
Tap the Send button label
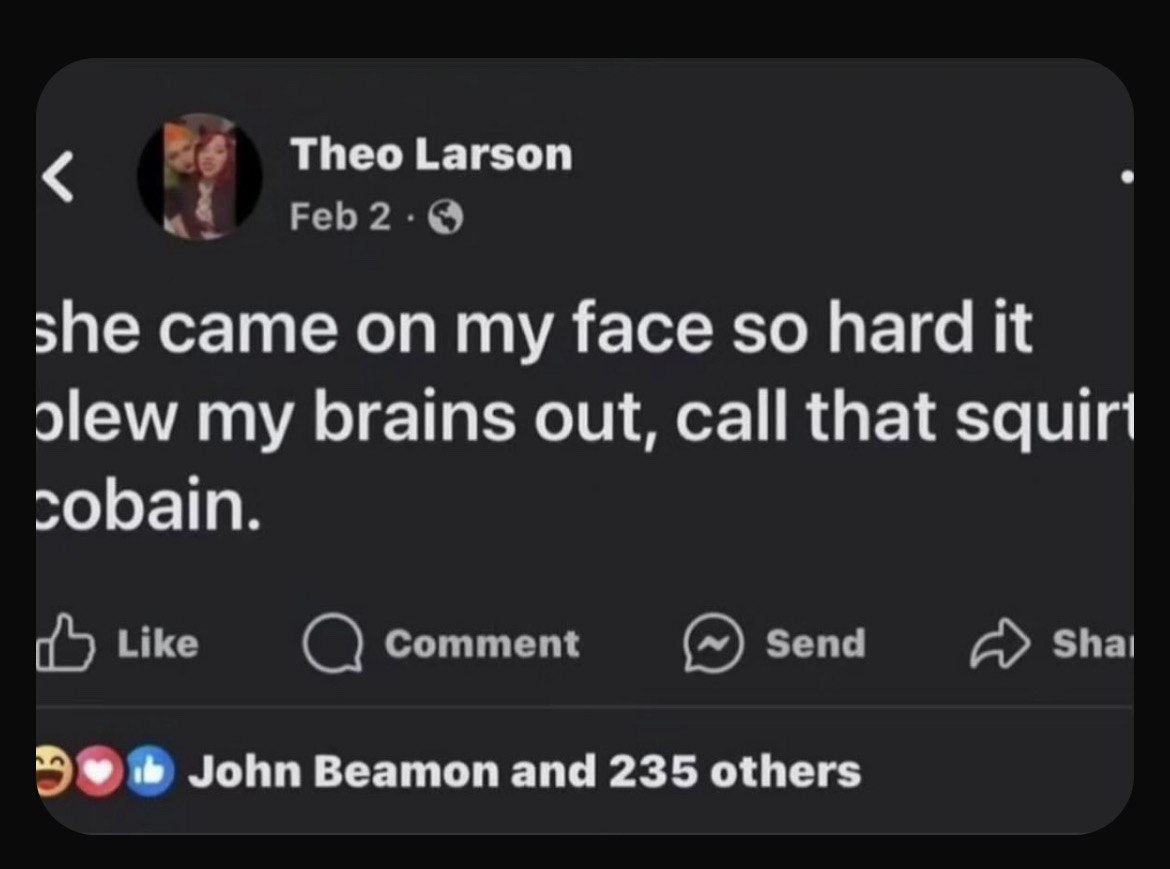(816, 644)
